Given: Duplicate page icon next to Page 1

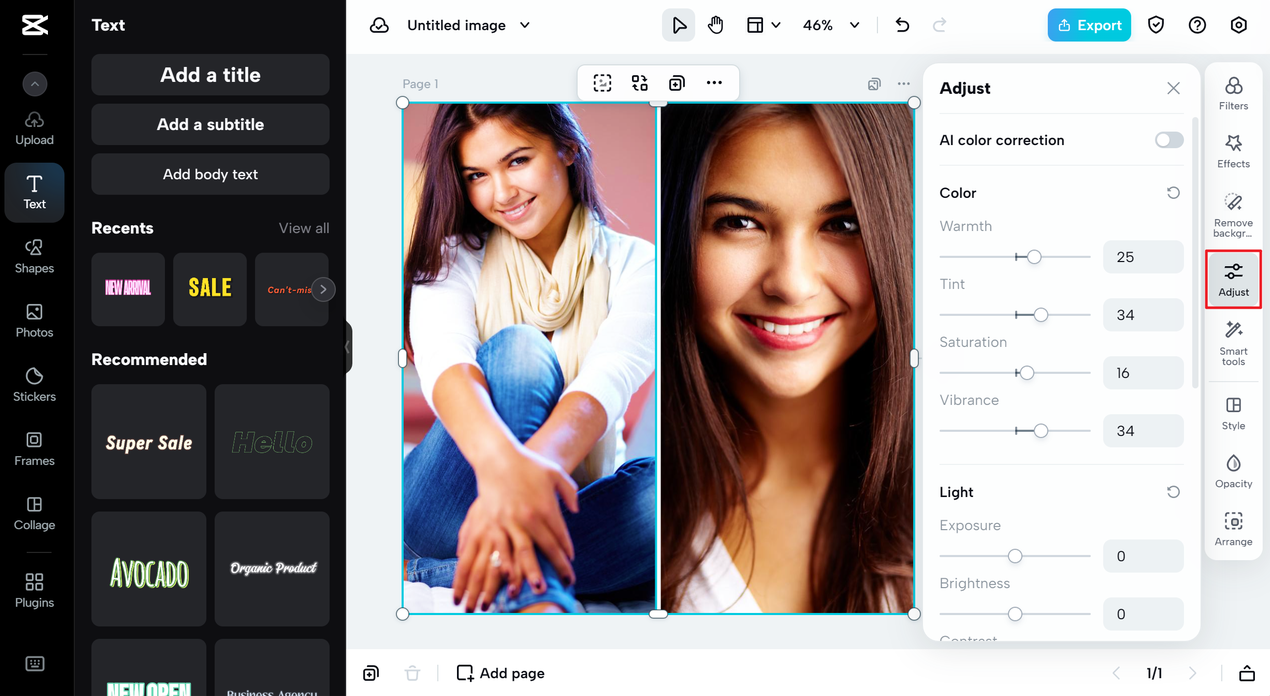Looking at the screenshot, I should (x=874, y=84).
